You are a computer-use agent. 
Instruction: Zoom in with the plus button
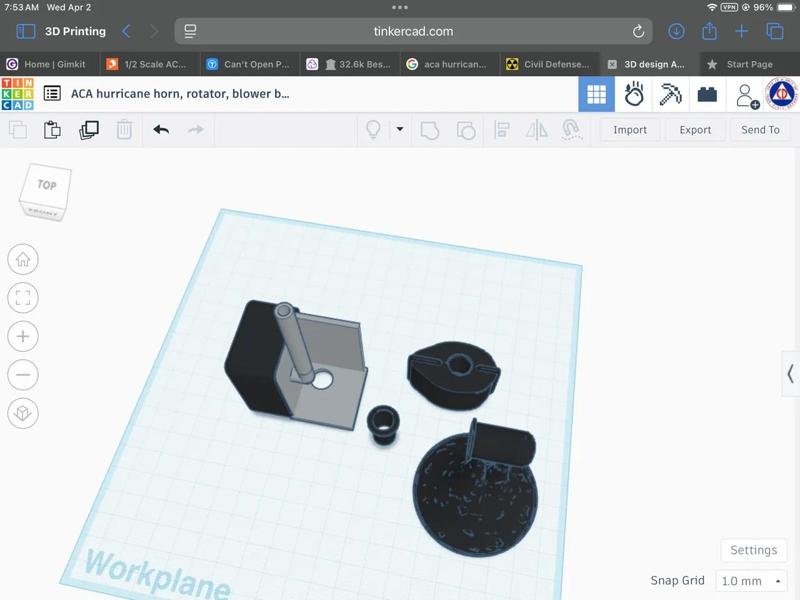pos(23,336)
